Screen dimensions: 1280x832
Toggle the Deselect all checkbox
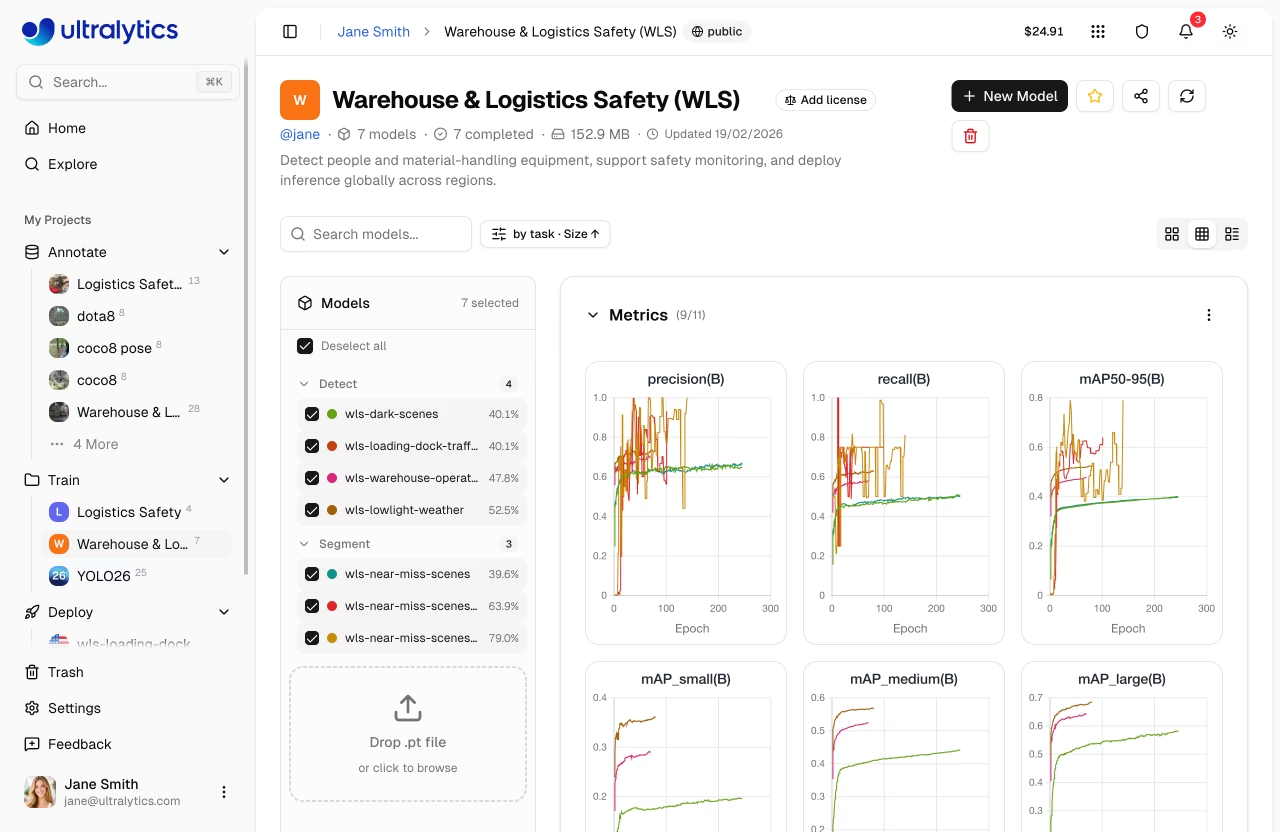click(x=305, y=346)
